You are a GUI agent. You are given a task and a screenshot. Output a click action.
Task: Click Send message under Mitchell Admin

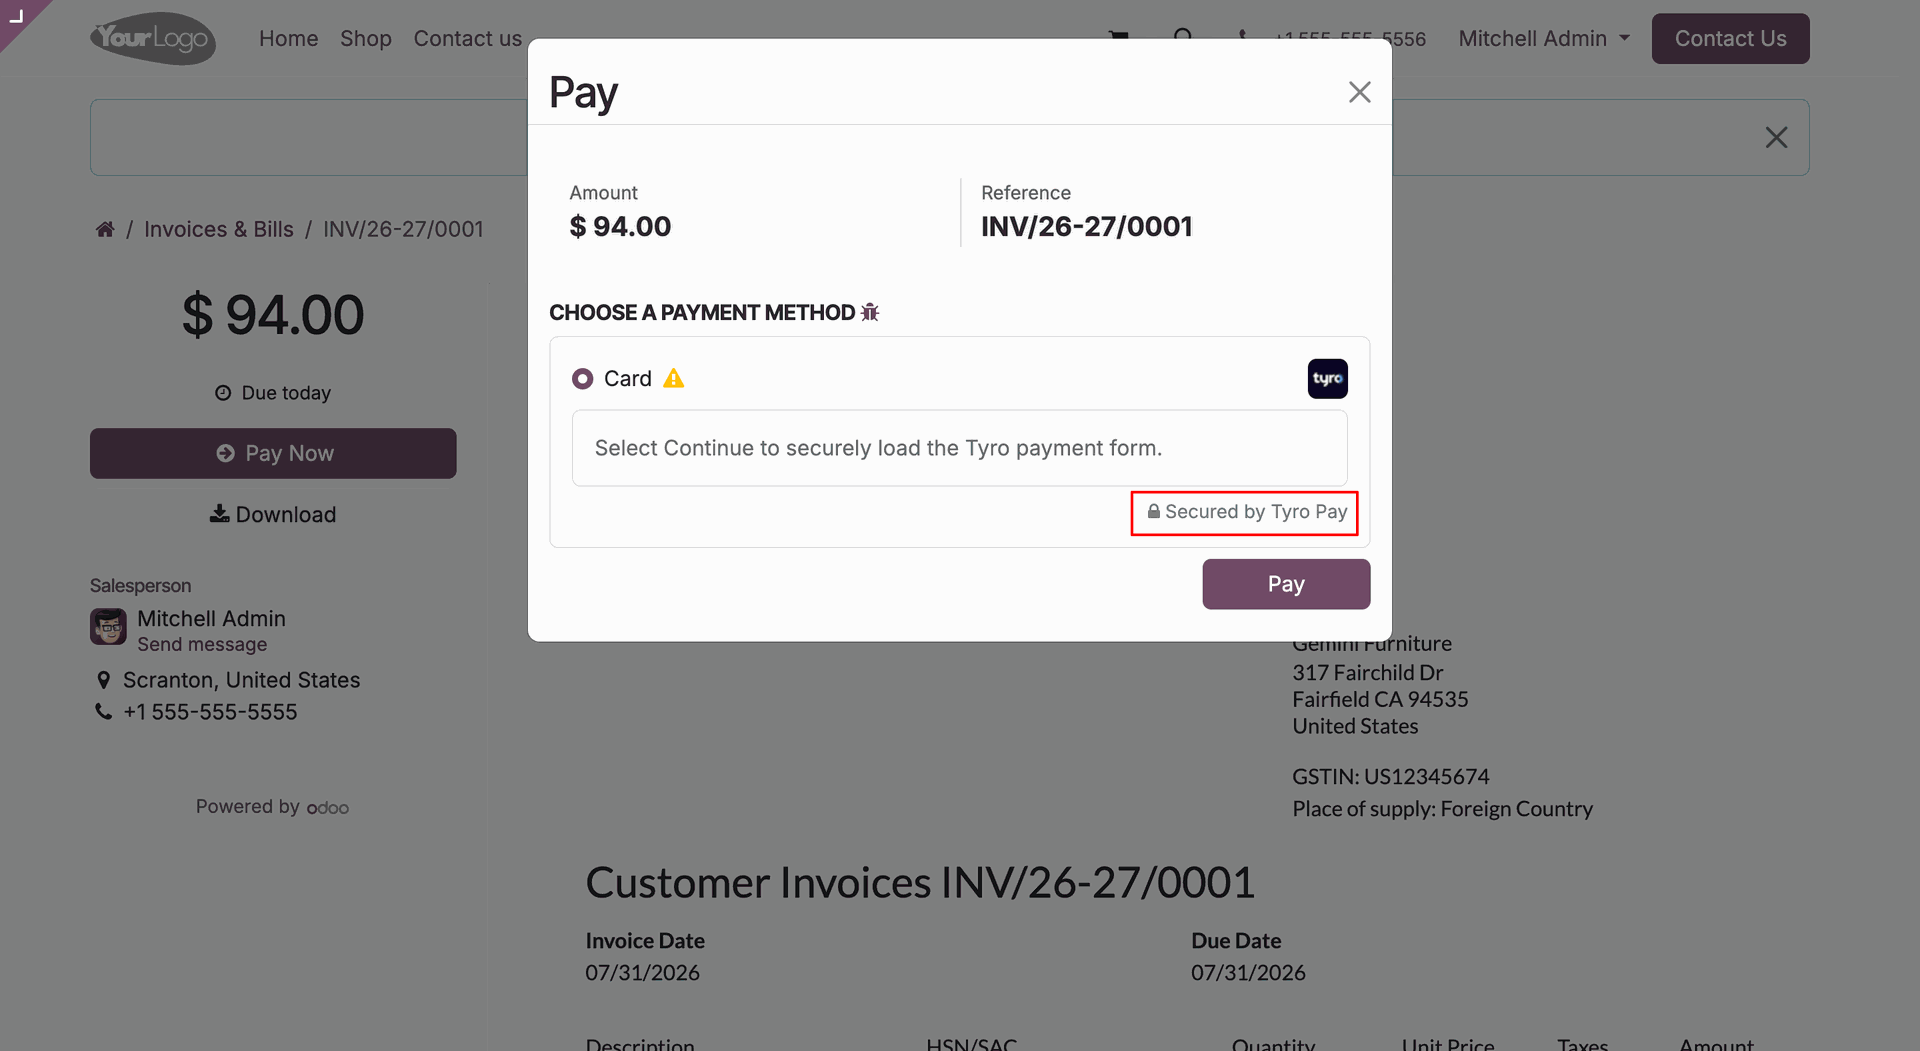(202, 645)
